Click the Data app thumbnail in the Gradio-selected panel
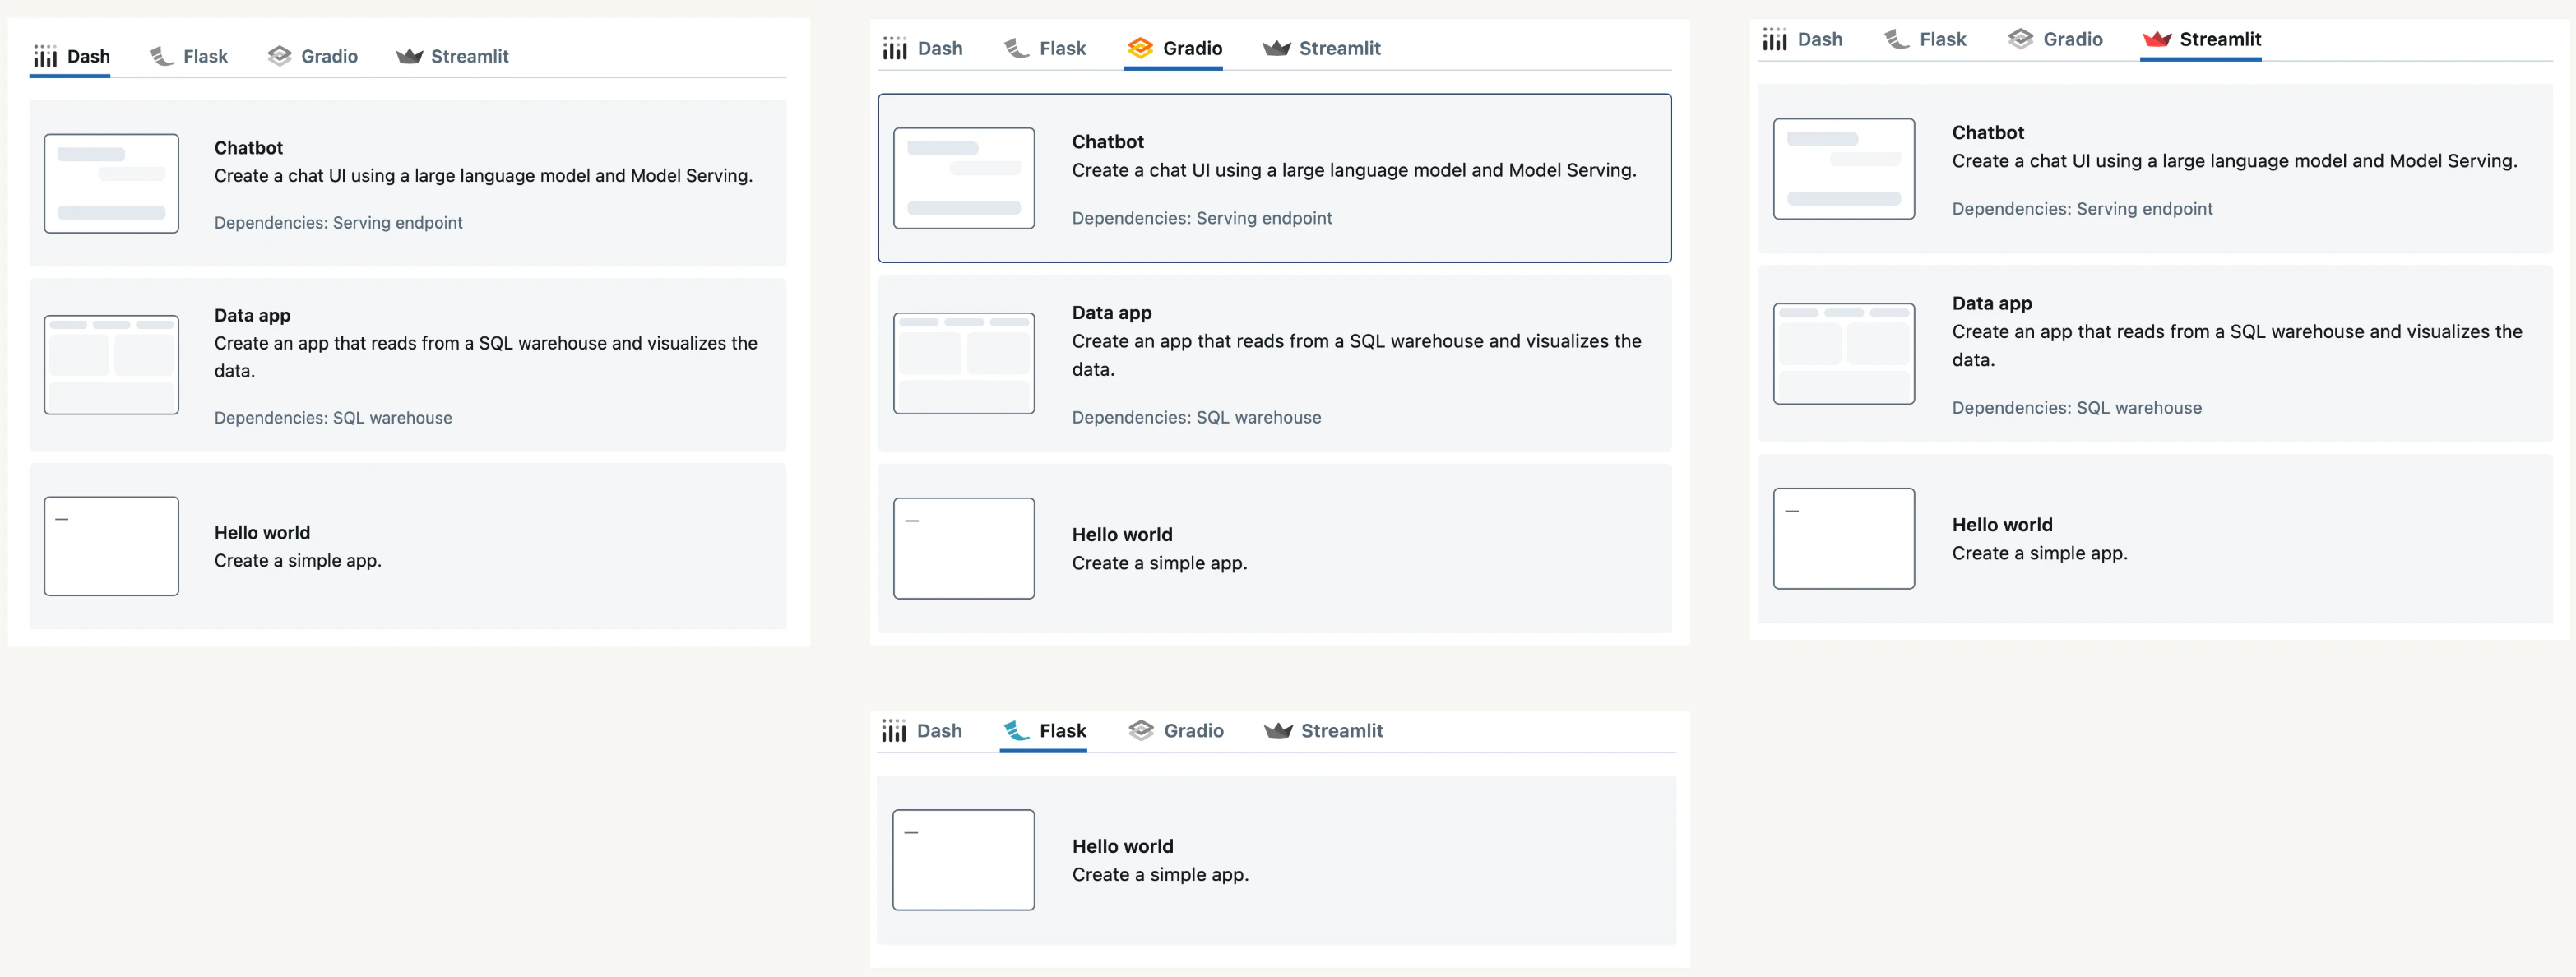Viewport: 2576px width, 977px height. (964, 363)
